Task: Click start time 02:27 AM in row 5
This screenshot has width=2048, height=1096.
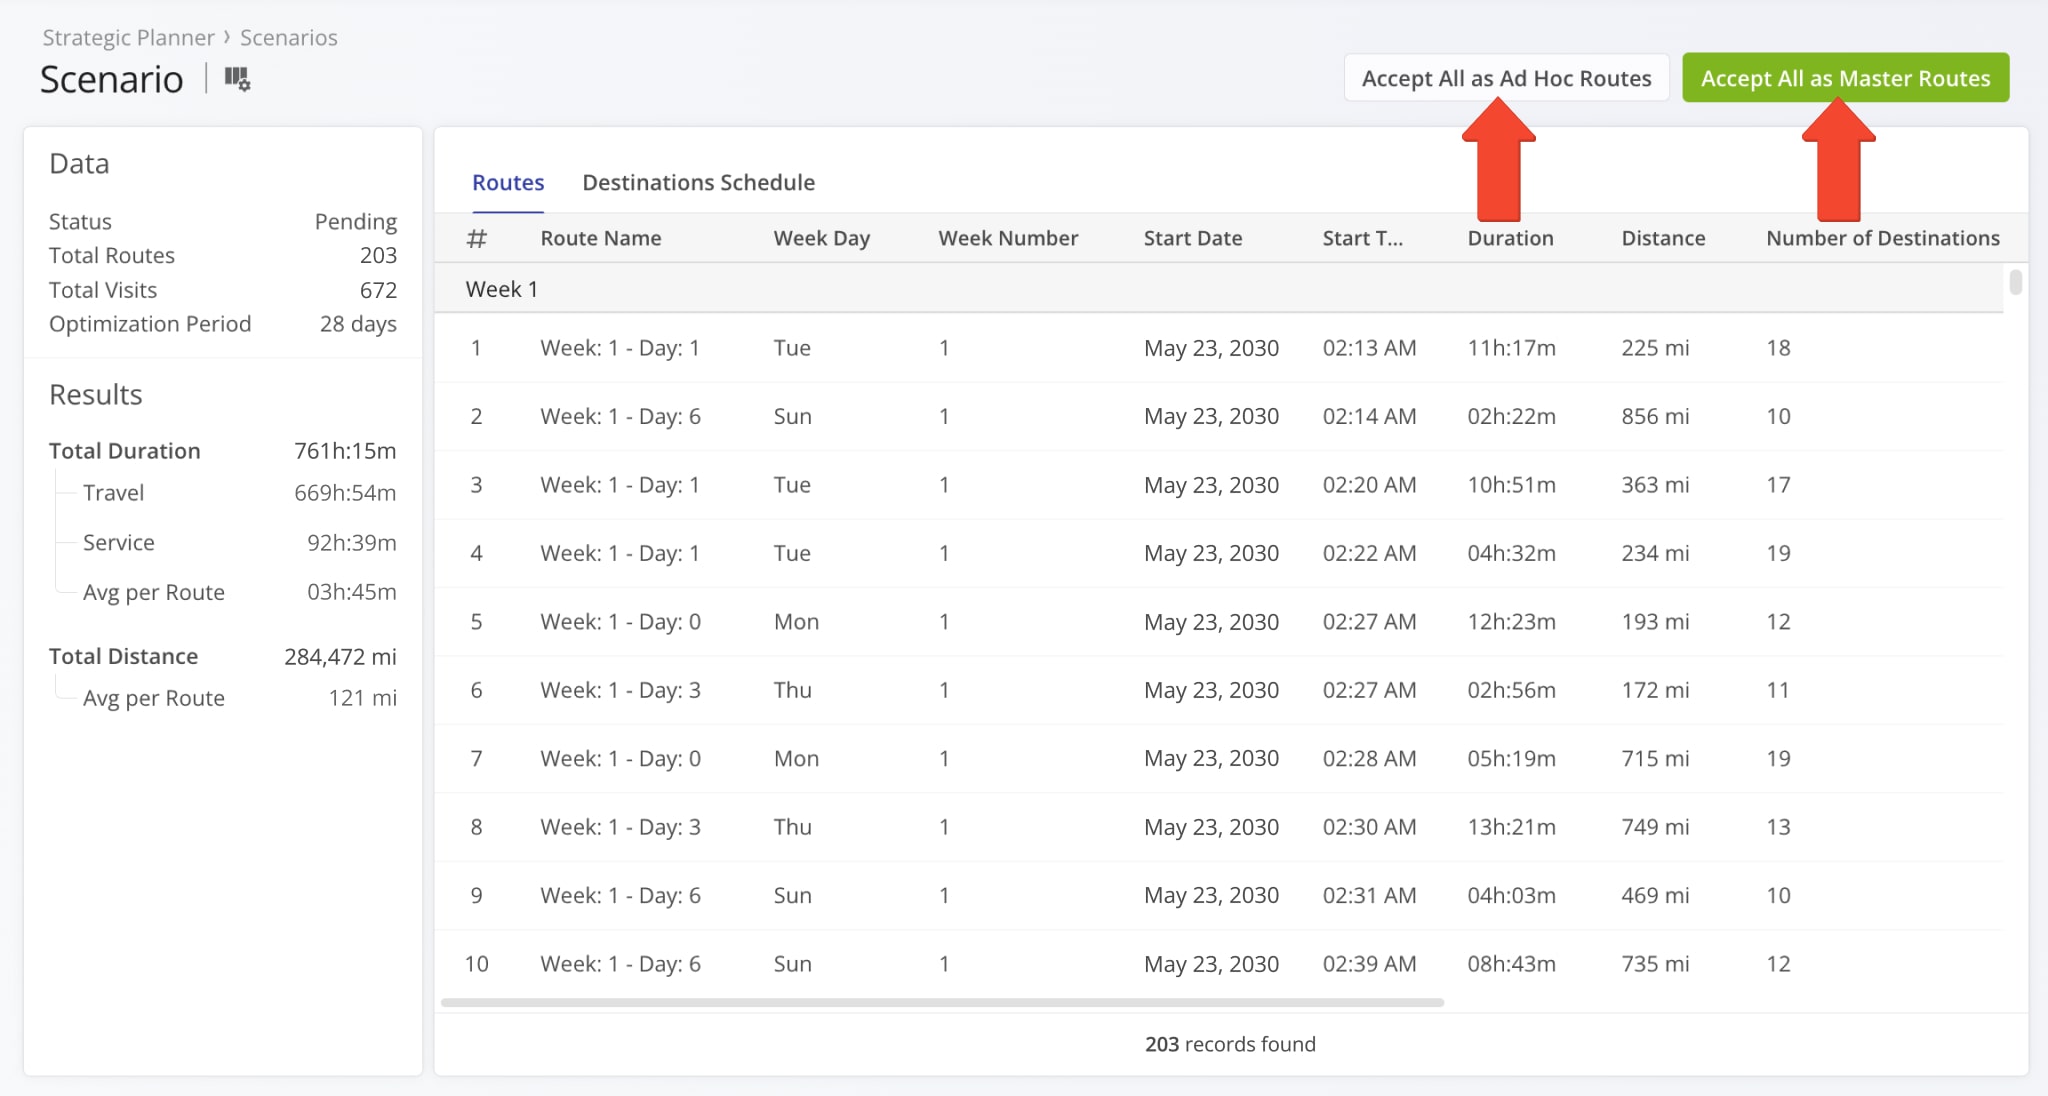Action: 1369,622
